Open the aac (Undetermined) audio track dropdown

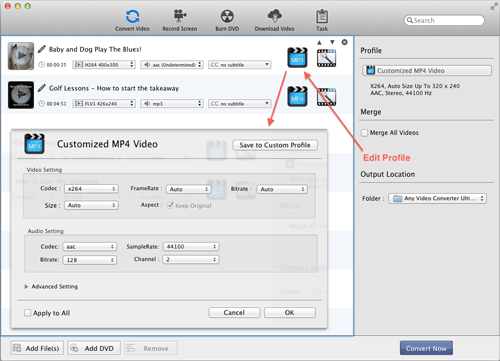pos(172,65)
